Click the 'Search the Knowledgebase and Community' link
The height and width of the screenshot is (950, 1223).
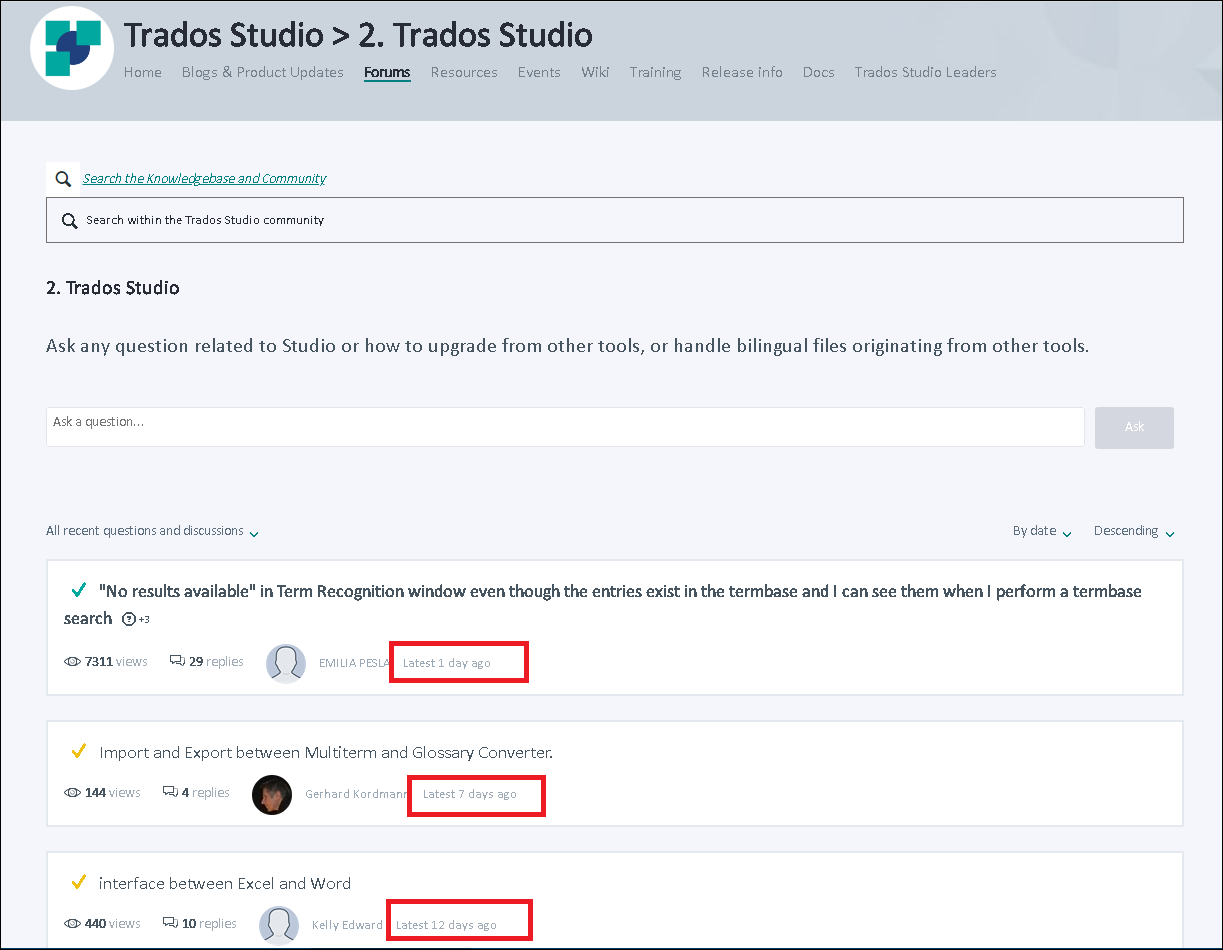pos(204,178)
